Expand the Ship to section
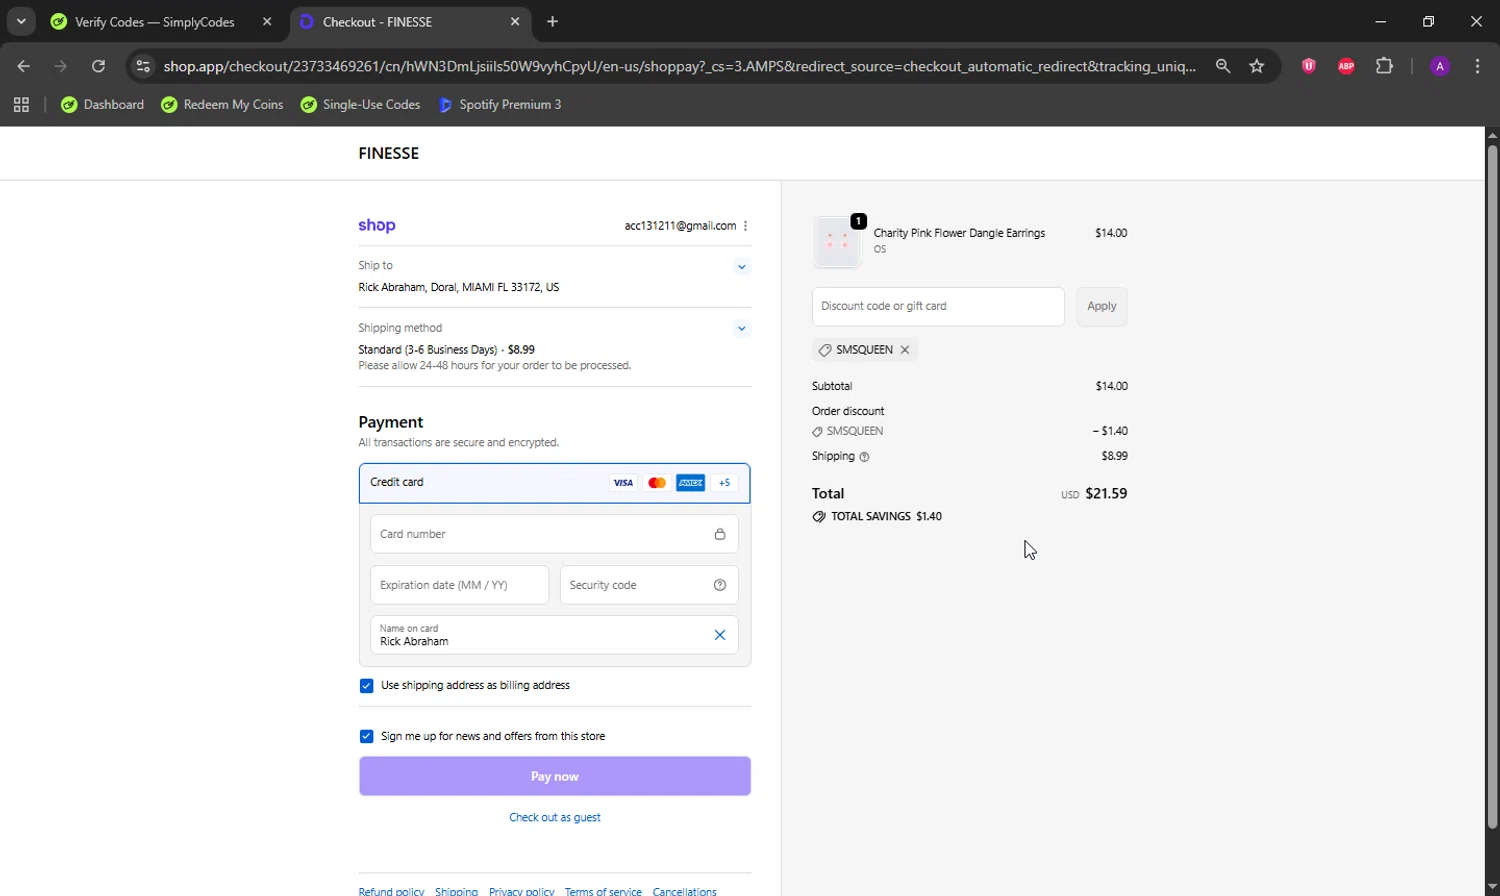The width and height of the screenshot is (1500, 896). pyautogui.click(x=741, y=267)
